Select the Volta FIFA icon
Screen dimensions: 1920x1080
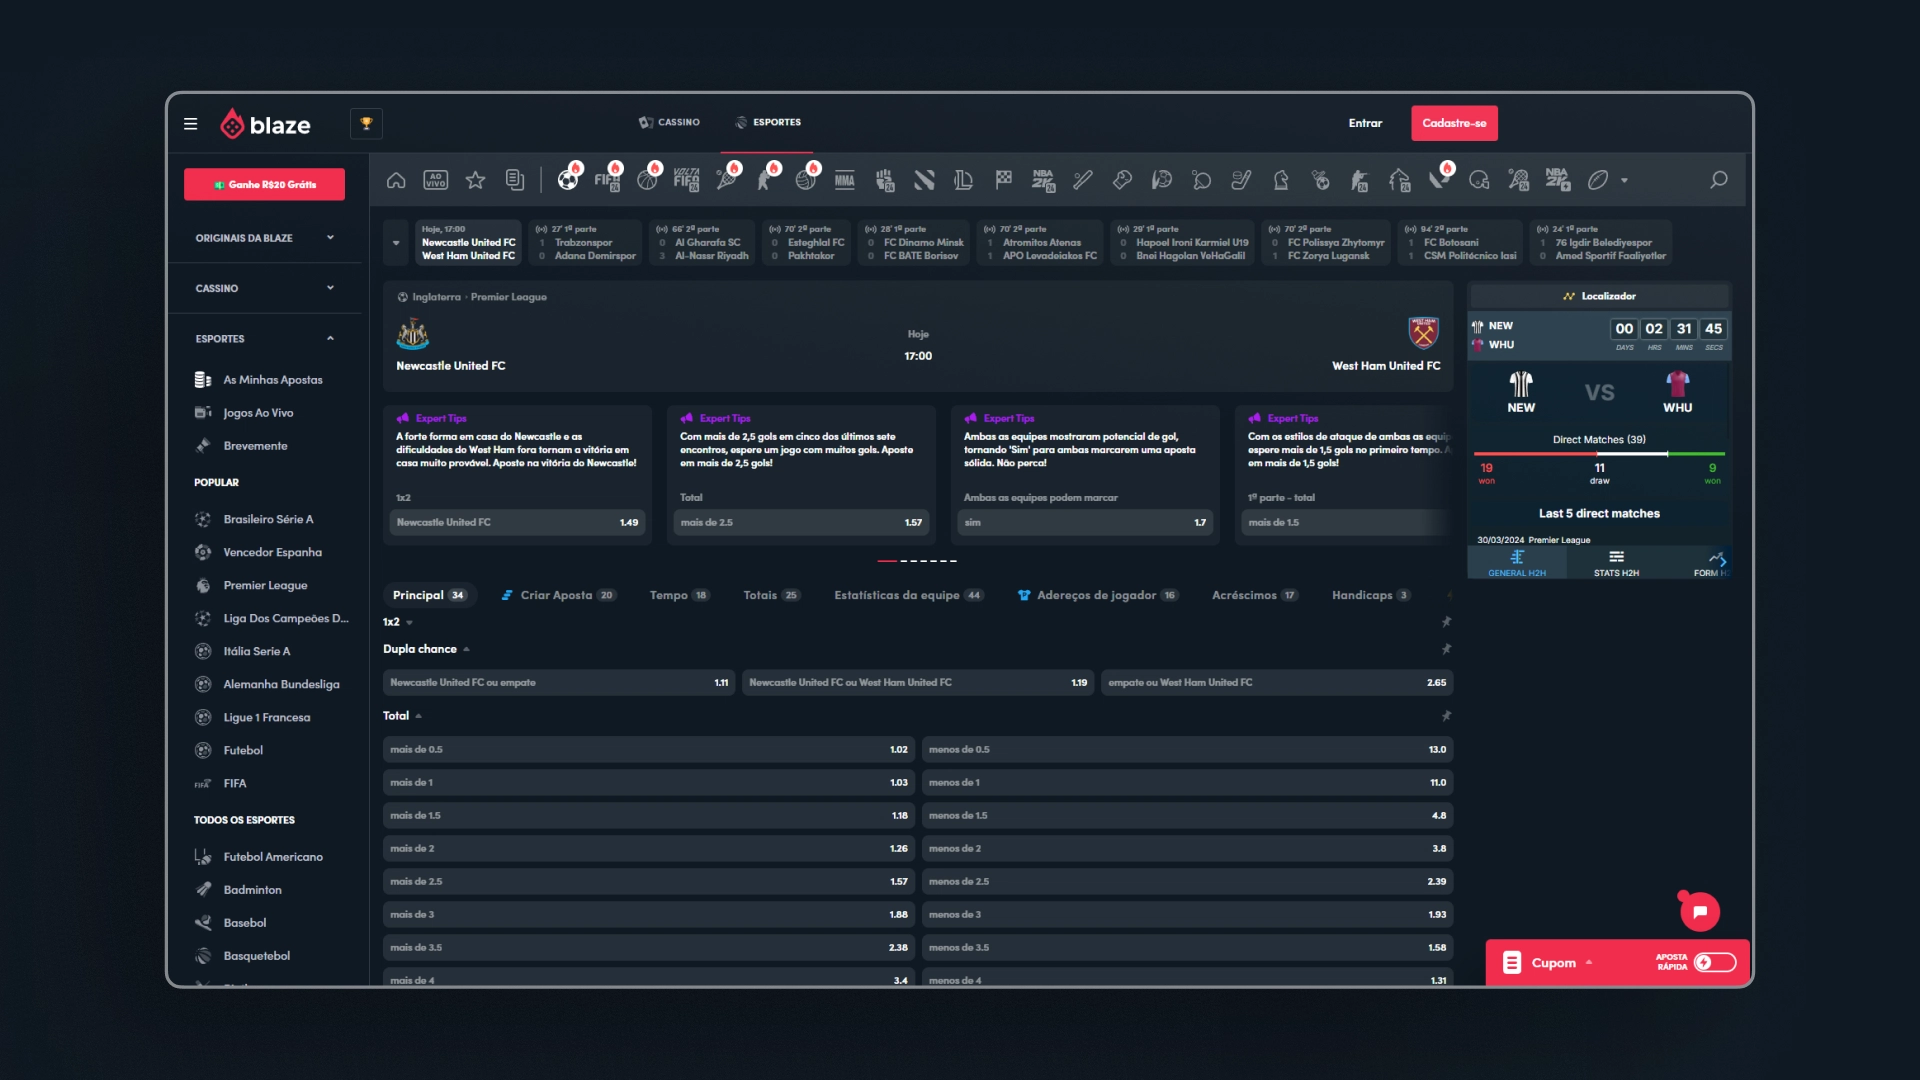pos(686,180)
